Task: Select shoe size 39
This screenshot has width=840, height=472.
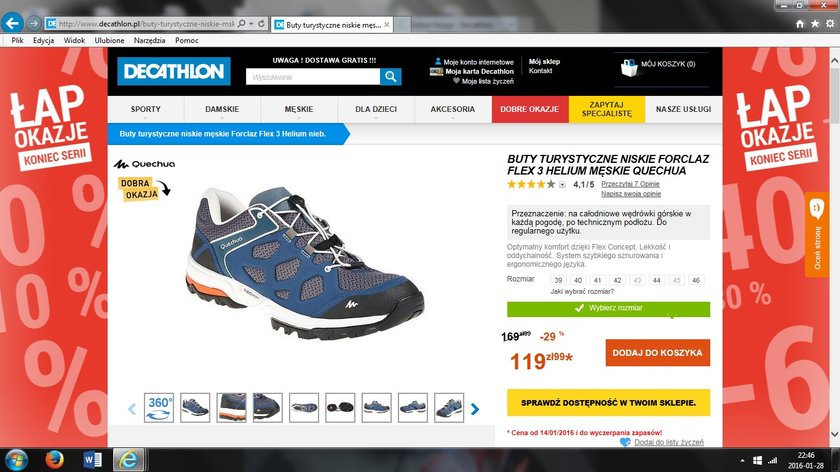Action: coord(558,280)
